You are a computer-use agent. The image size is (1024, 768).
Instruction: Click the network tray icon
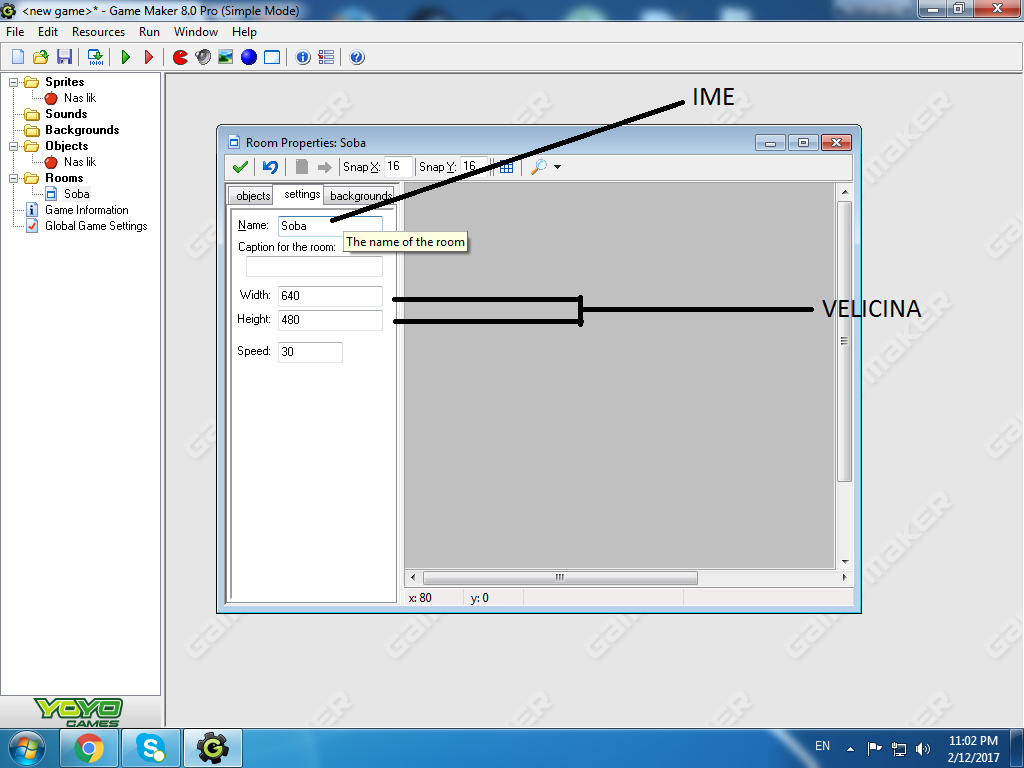click(x=899, y=749)
